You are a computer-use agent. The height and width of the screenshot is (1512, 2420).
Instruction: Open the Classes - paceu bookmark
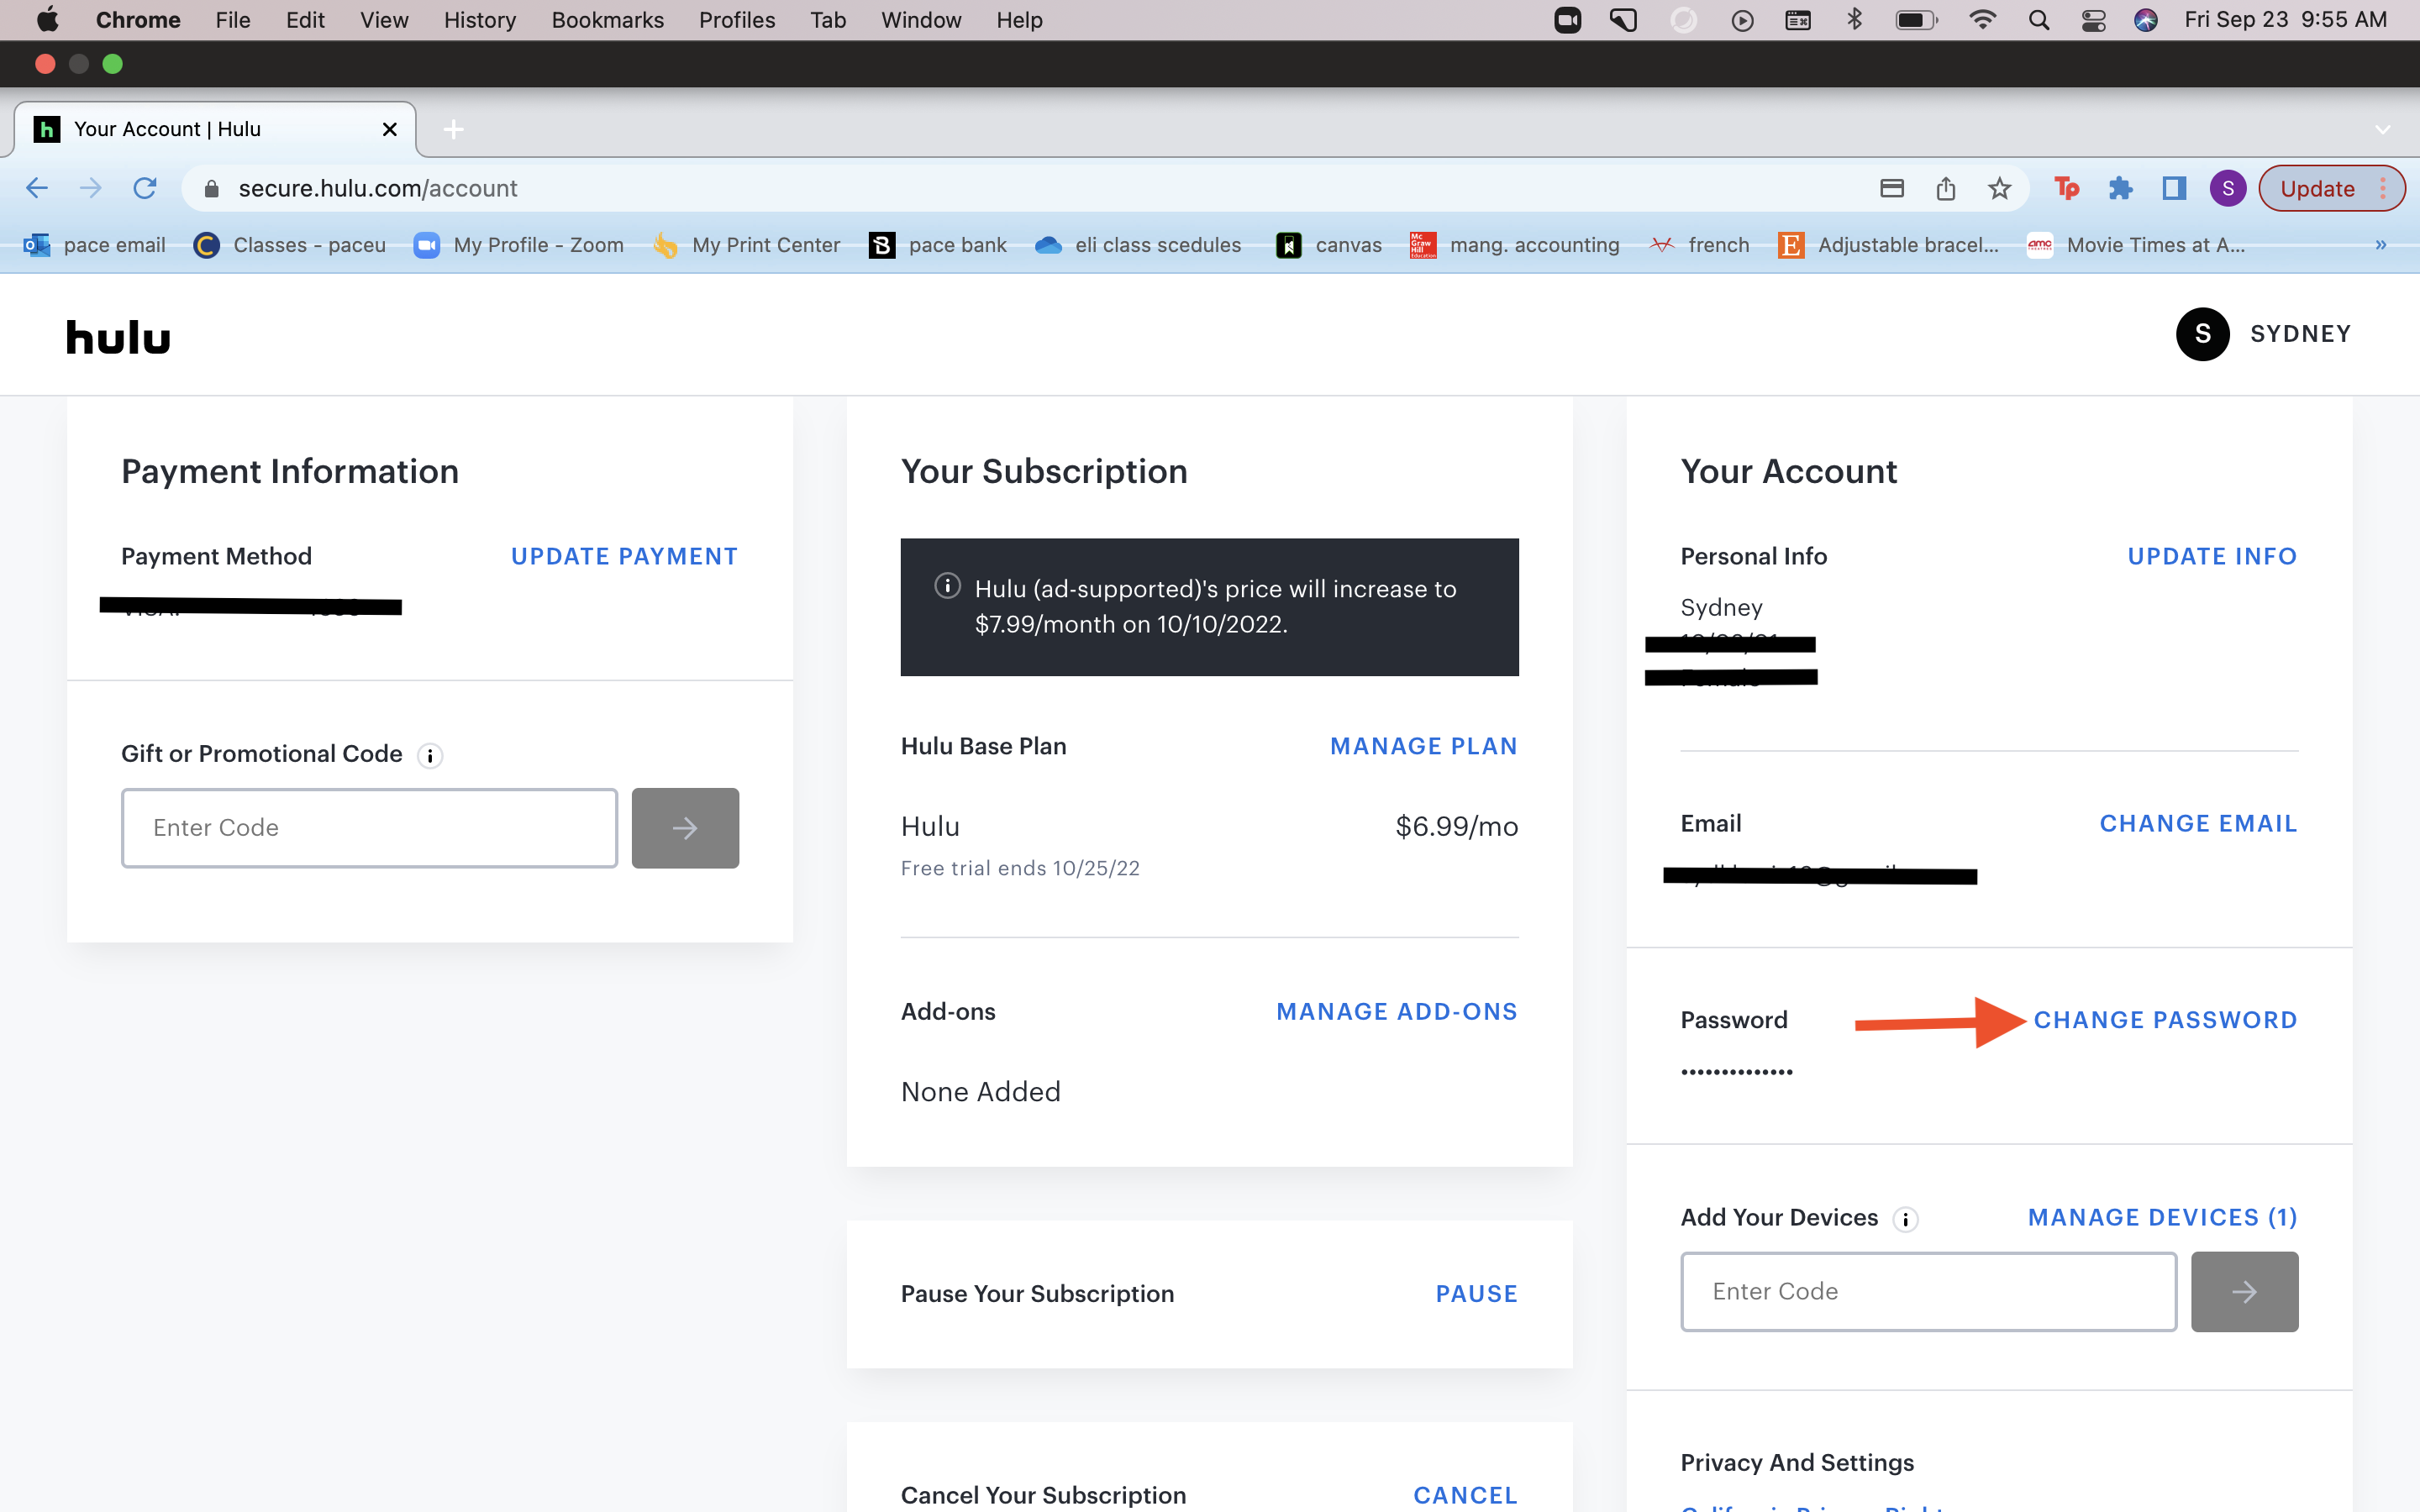(290, 245)
